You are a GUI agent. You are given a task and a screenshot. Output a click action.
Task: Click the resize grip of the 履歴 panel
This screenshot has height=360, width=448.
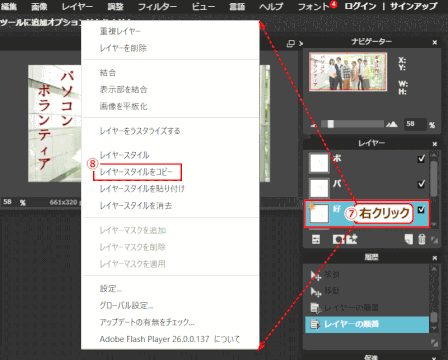pos(434,343)
